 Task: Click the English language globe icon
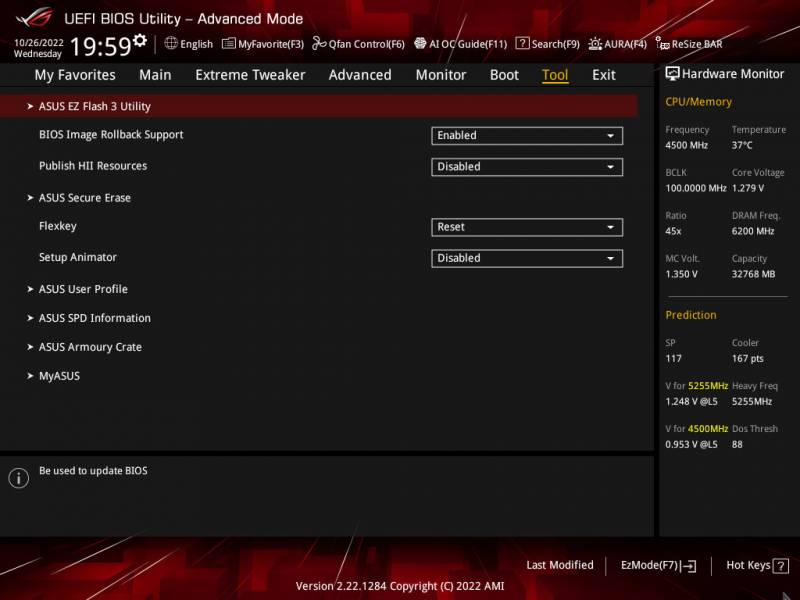(x=171, y=43)
